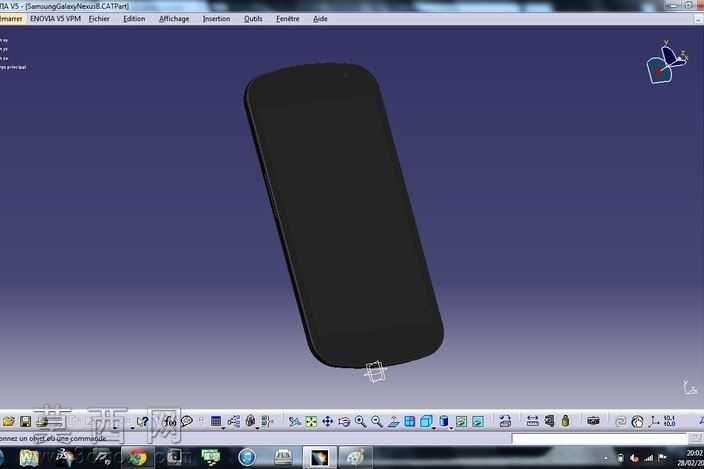Open the yellow W taskbar application
704x469 pixels.
(29, 458)
